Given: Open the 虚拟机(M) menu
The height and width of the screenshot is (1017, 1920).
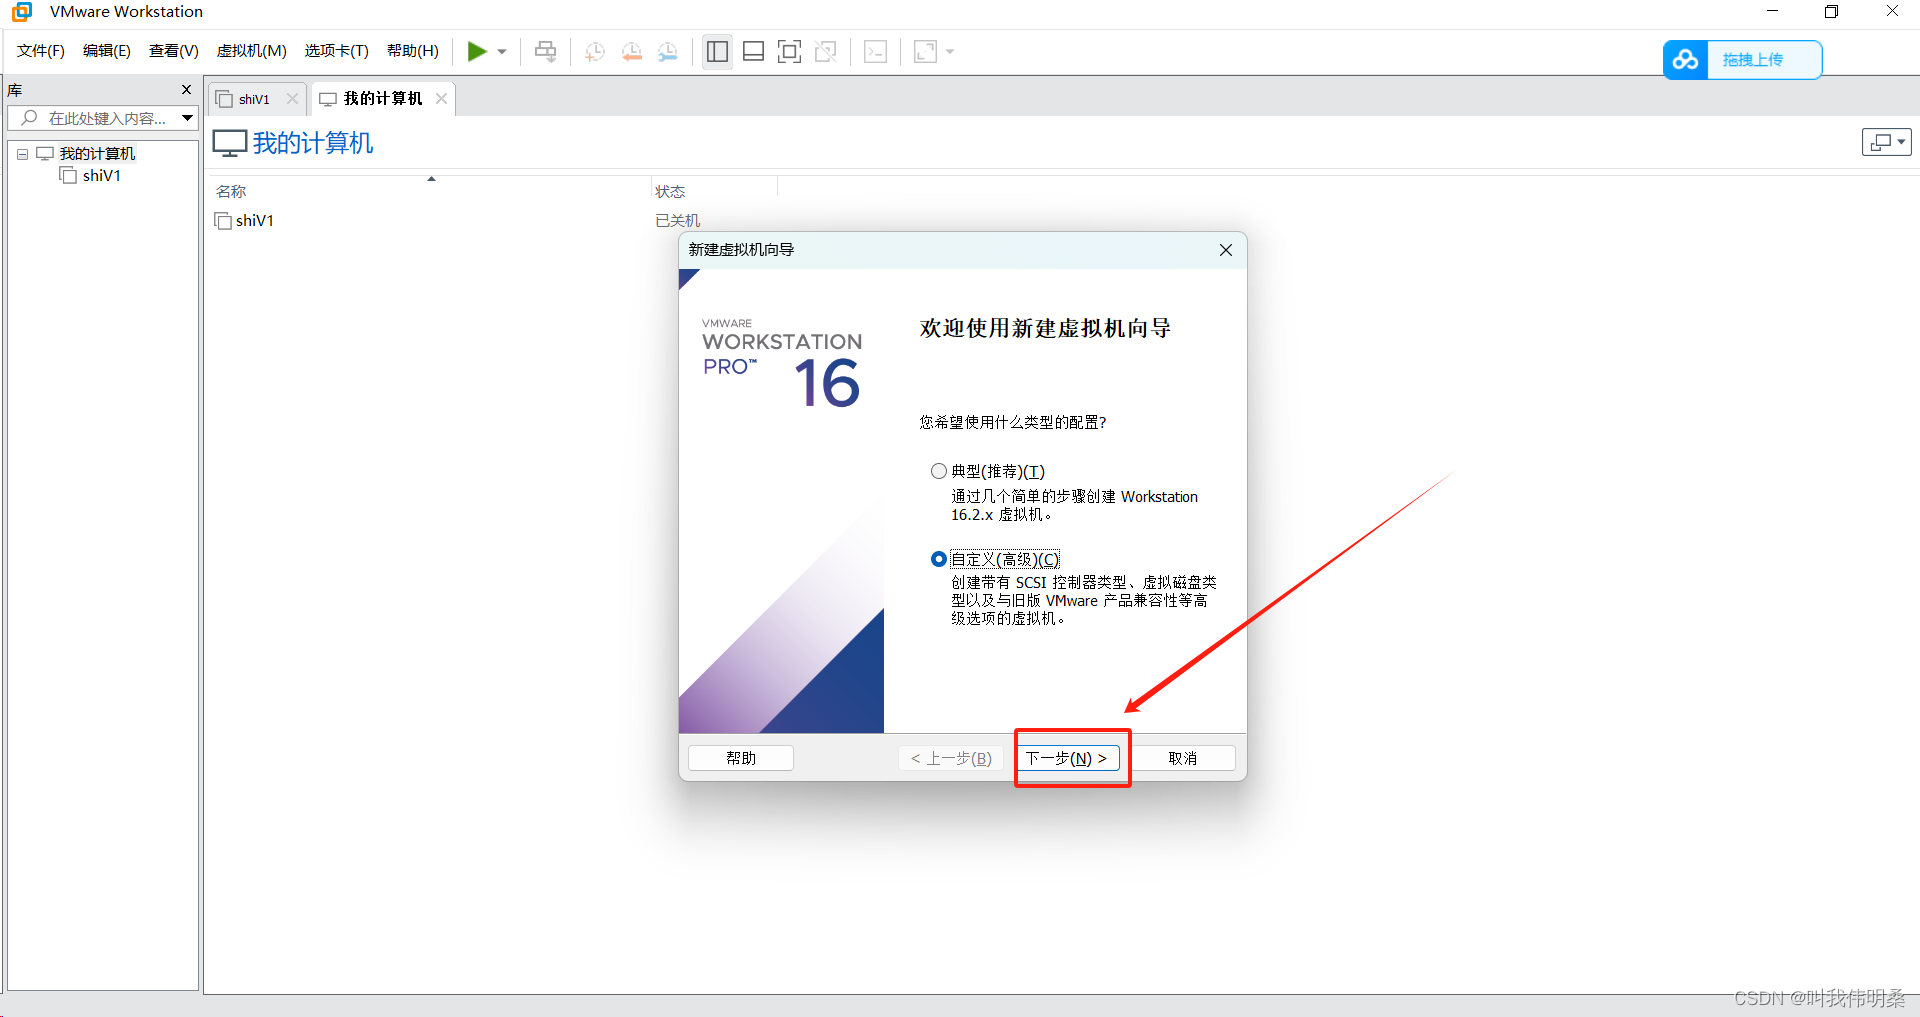Looking at the screenshot, I should [252, 51].
